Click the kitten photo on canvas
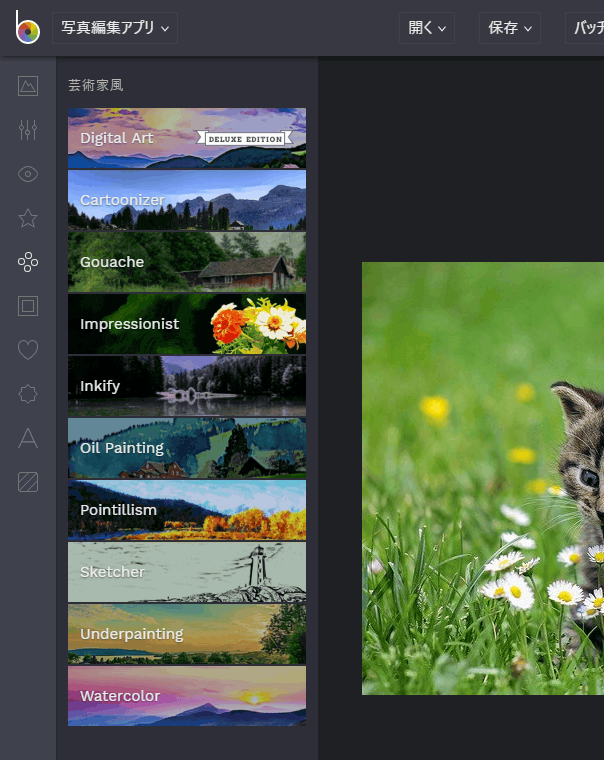 (x=483, y=478)
